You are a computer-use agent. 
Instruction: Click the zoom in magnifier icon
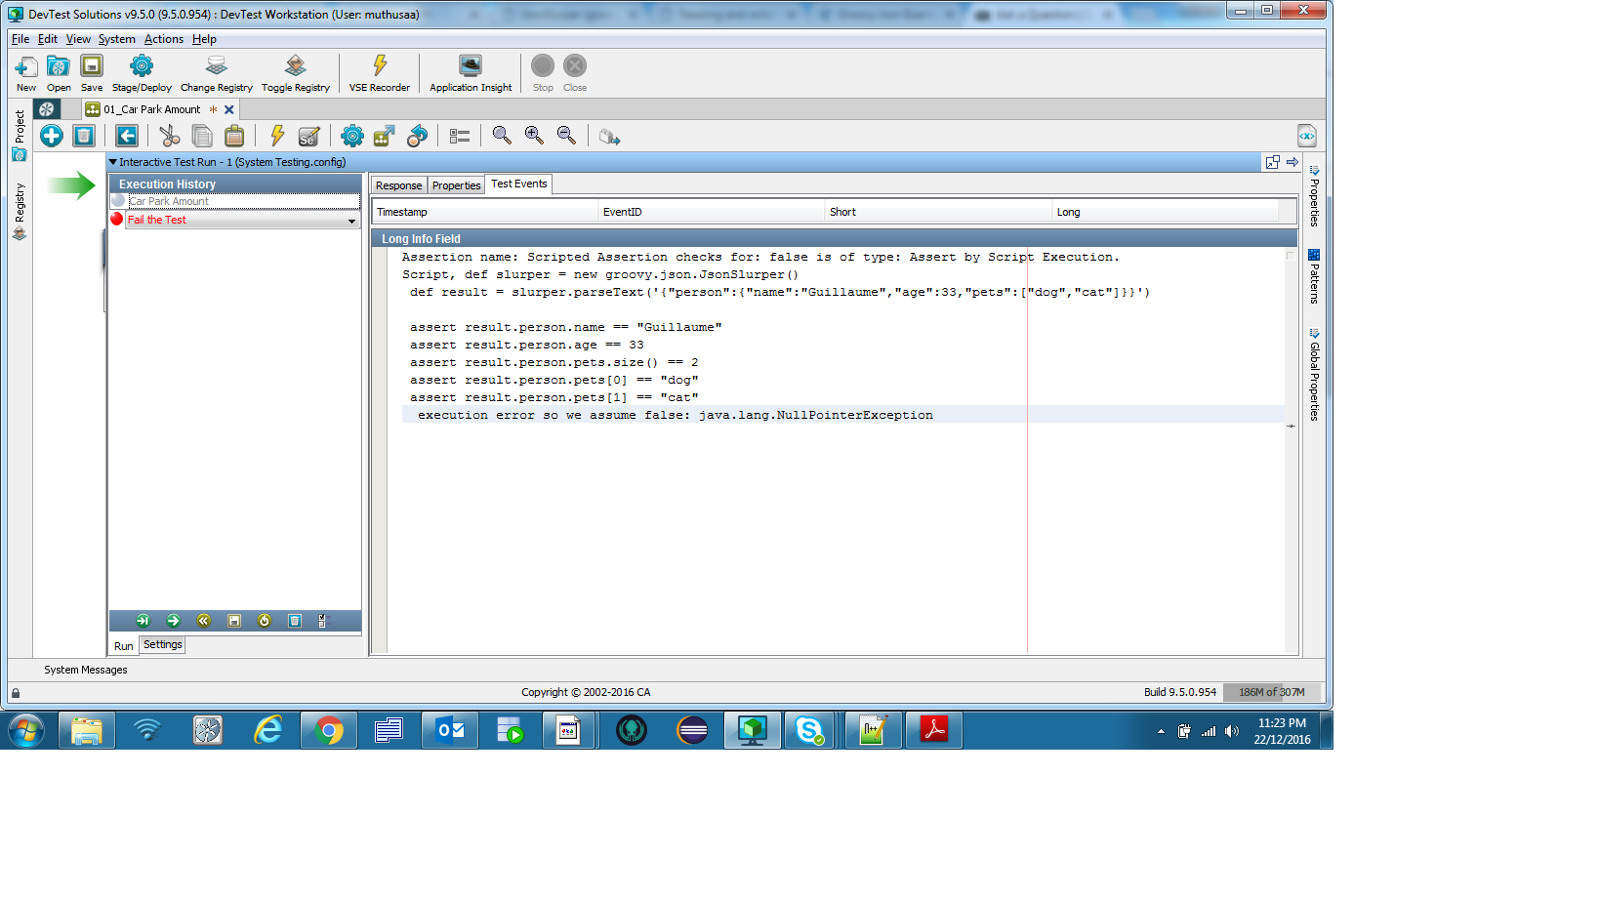534,136
